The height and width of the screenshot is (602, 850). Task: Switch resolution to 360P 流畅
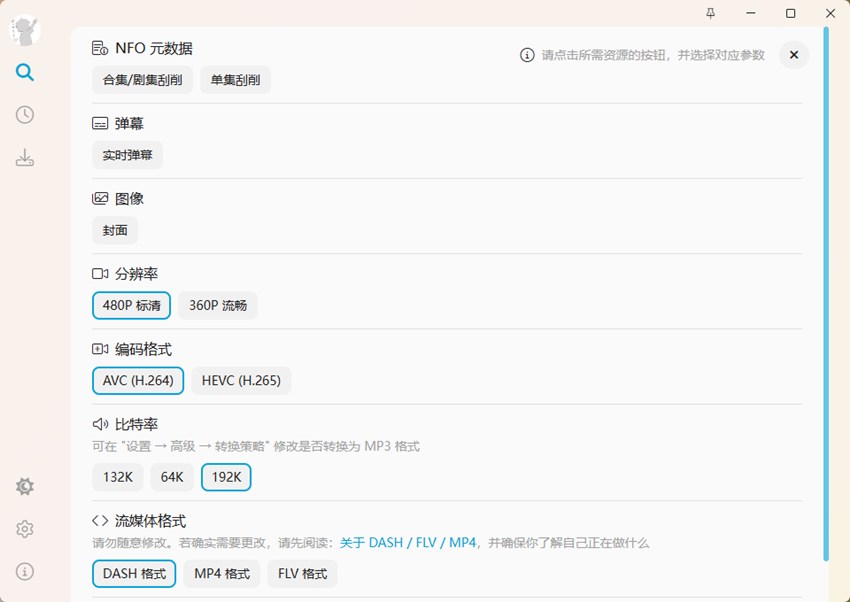click(217, 304)
